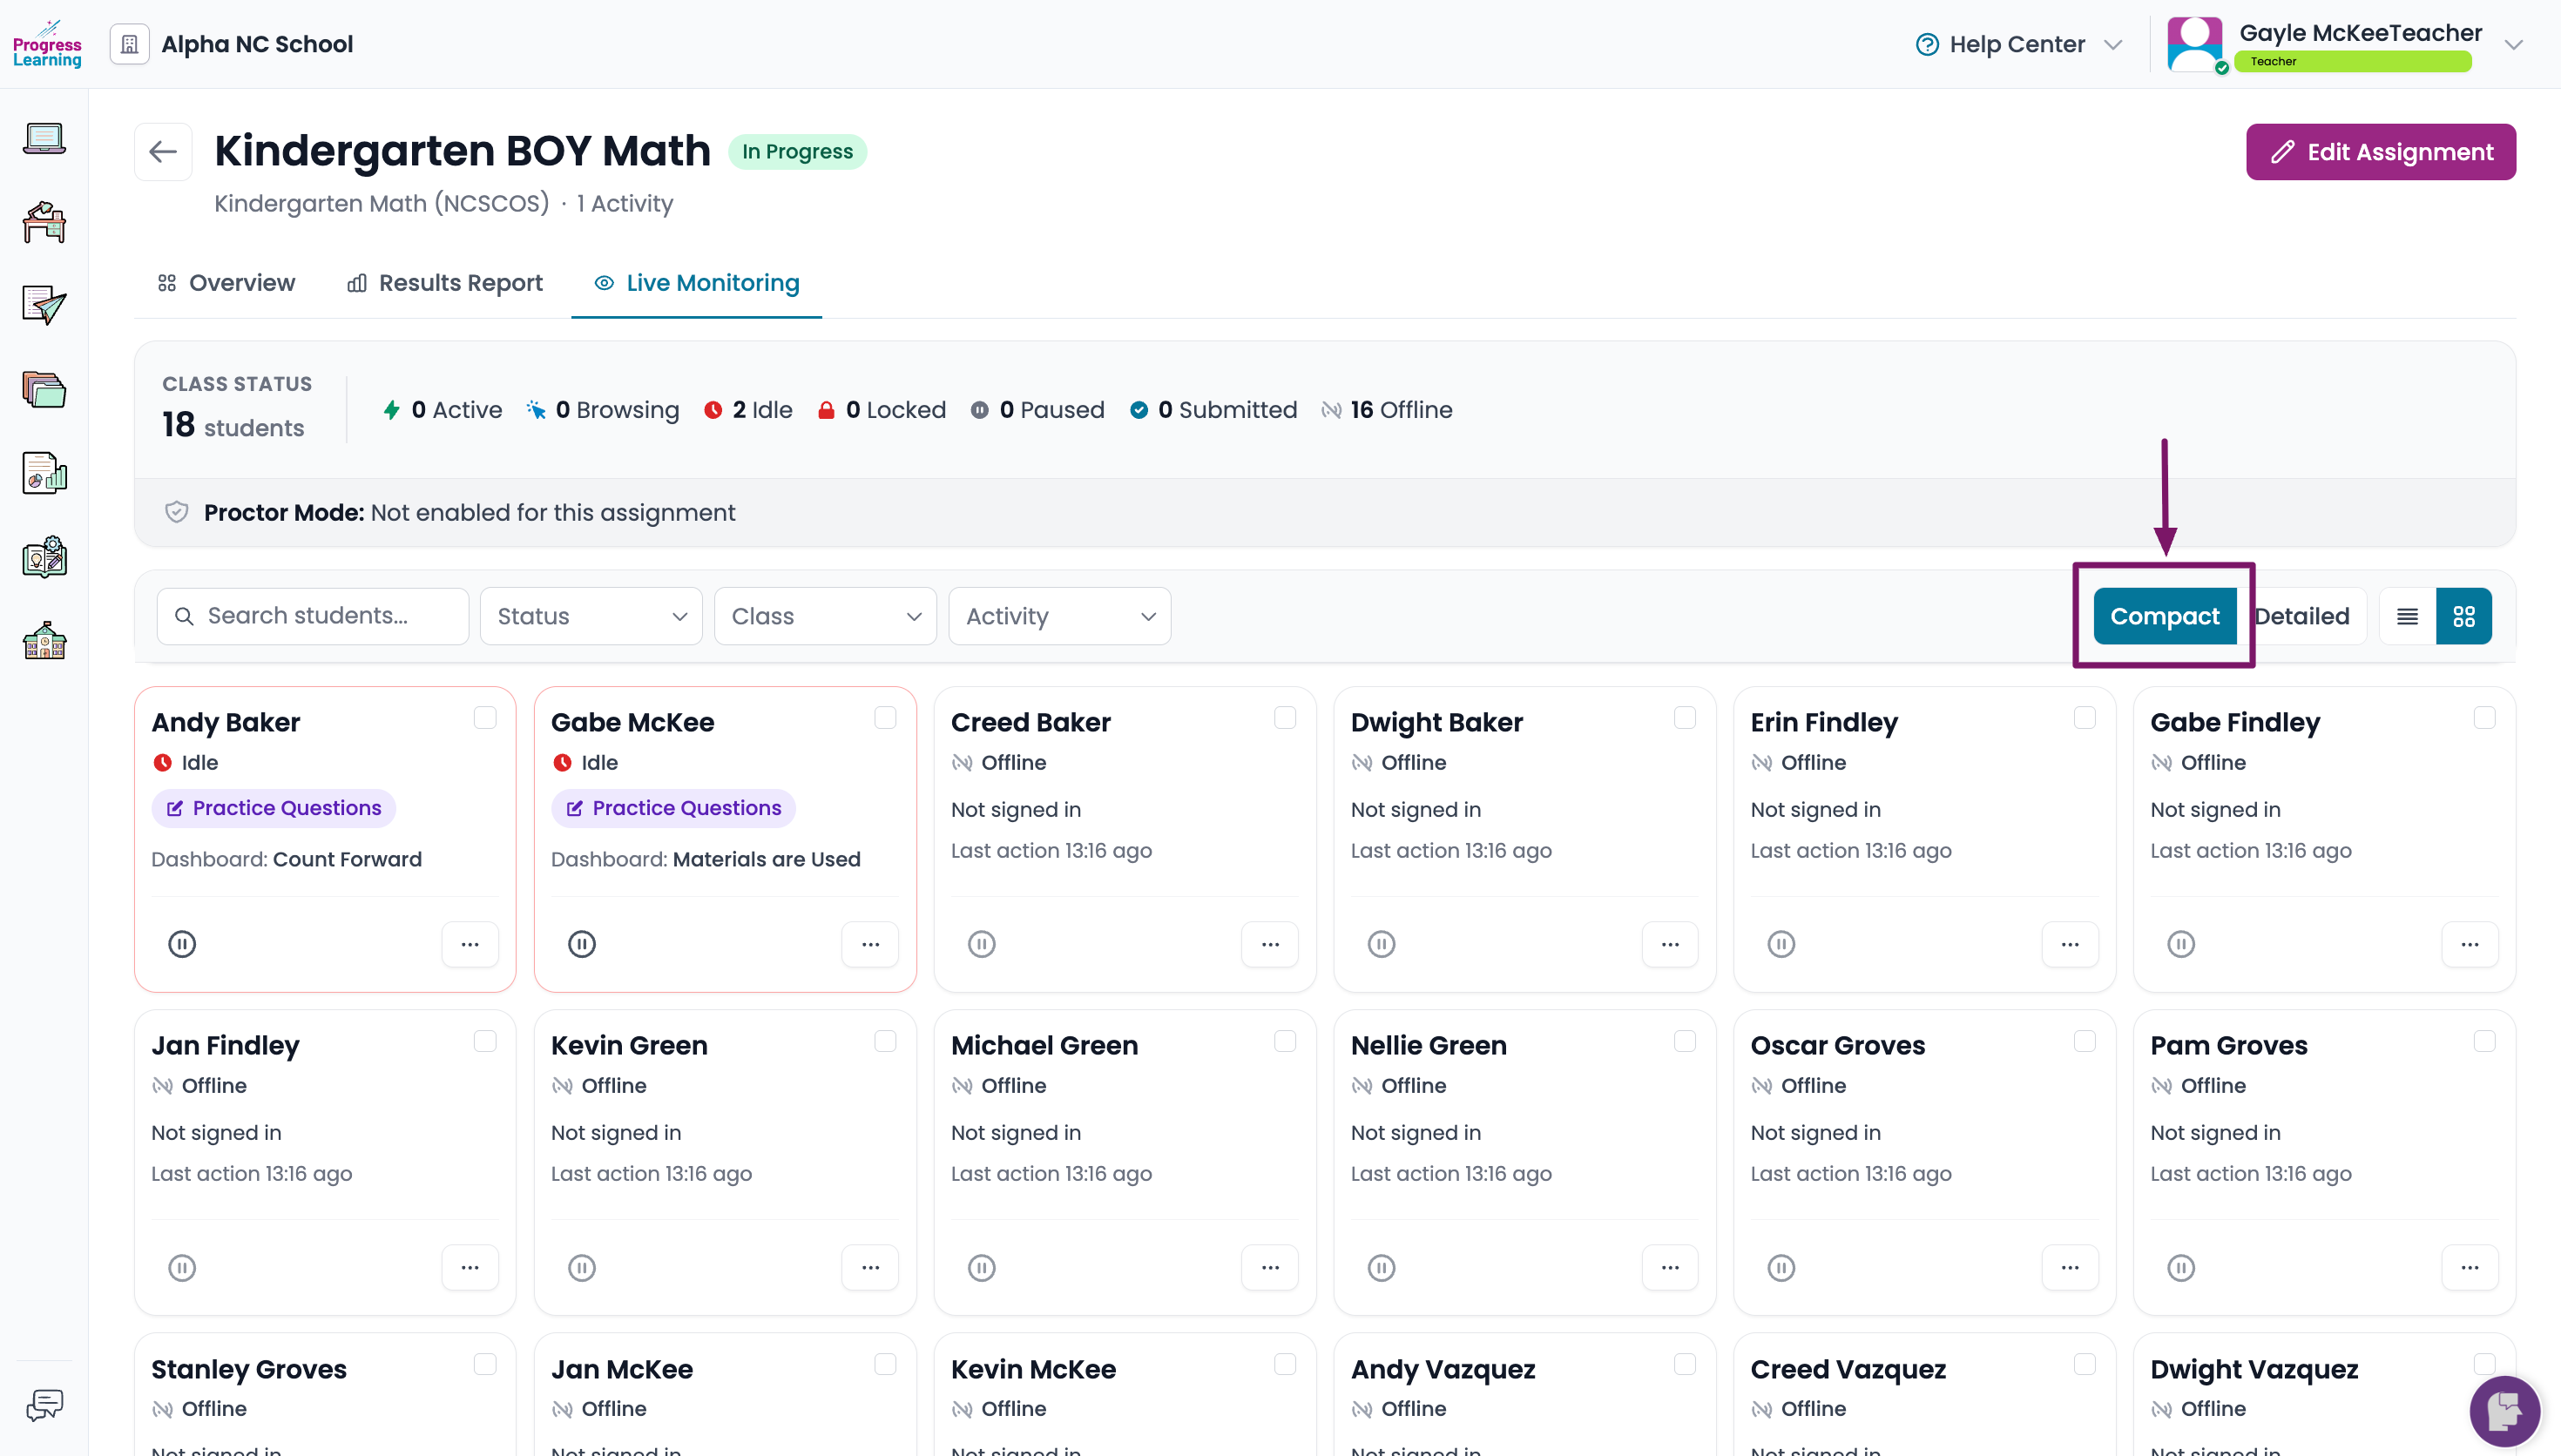The width and height of the screenshot is (2561, 1456).
Task: Open the Class filter dropdown
Action: tap(825, 616)
